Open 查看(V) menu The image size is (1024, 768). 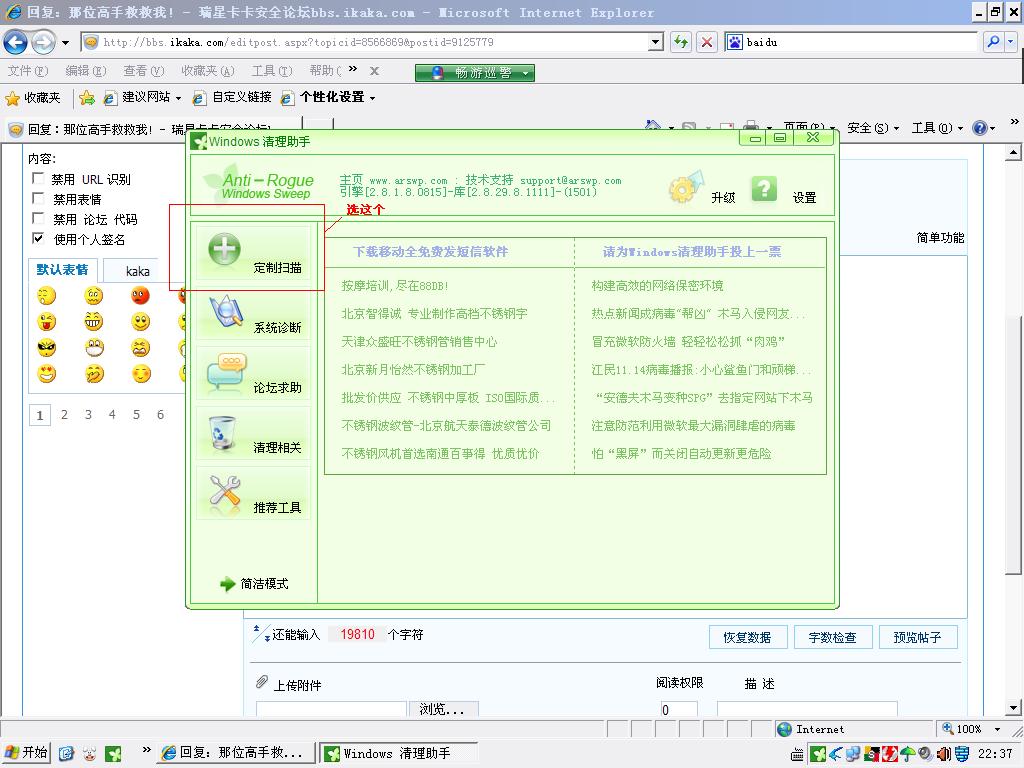coord(144,71)
